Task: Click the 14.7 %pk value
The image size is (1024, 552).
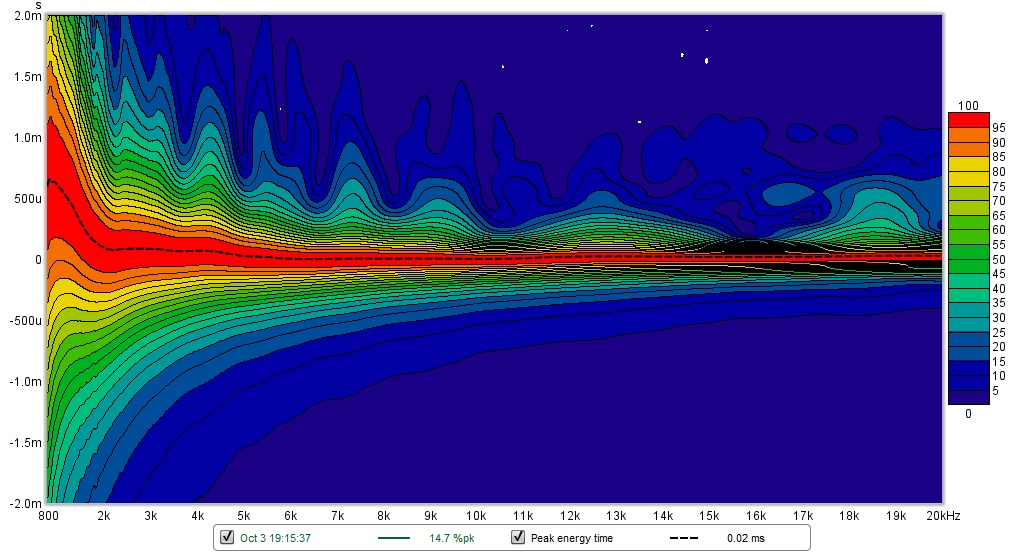Action: click(452, 538)
